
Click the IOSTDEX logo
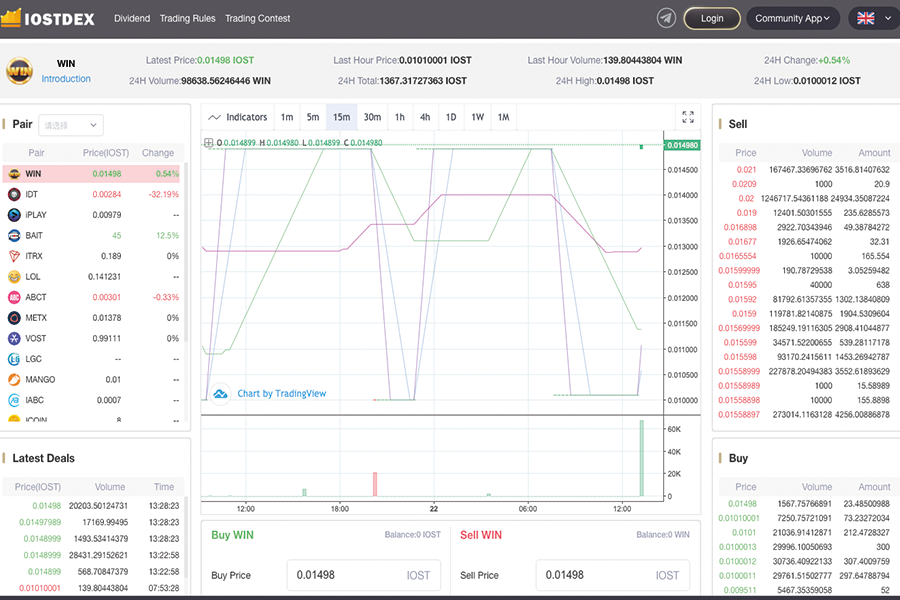pyautogui.click(x=48, y=18)
